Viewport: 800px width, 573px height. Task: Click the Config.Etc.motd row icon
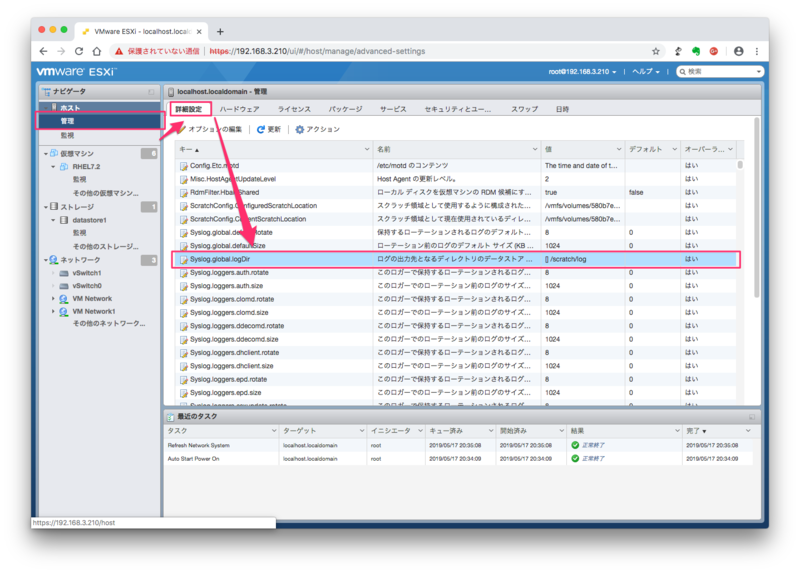pos(183,166)
